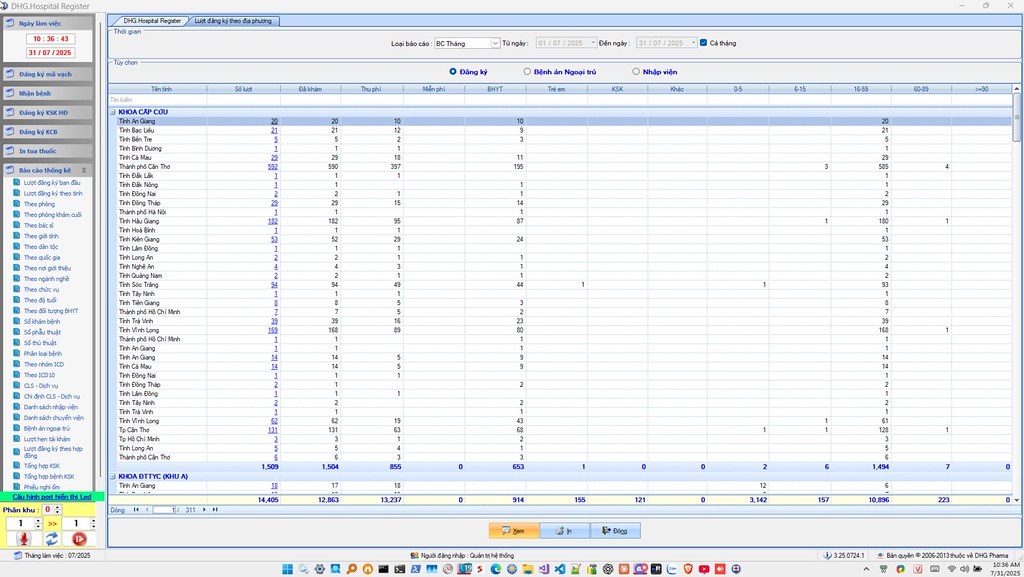Click the Phân khu number stepper

(57, 510)
